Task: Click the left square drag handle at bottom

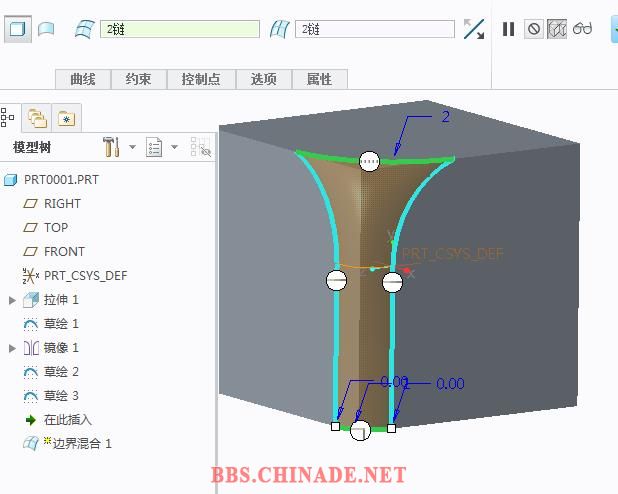Action: (335, 426)
